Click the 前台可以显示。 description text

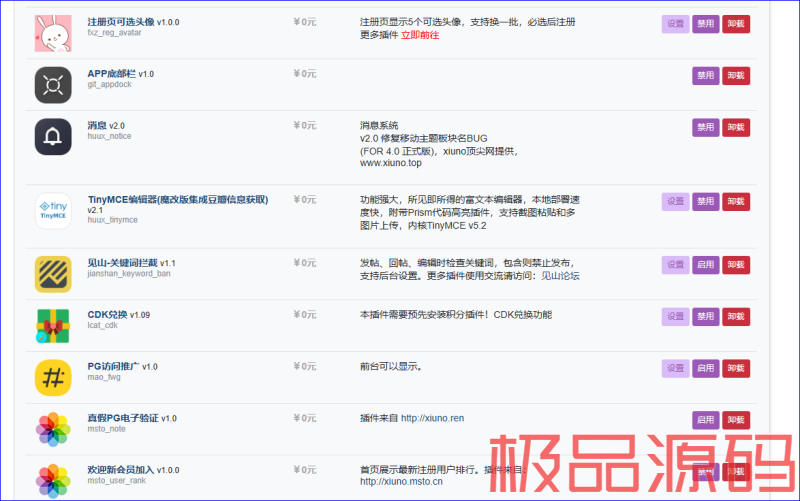tap(391, 367)
